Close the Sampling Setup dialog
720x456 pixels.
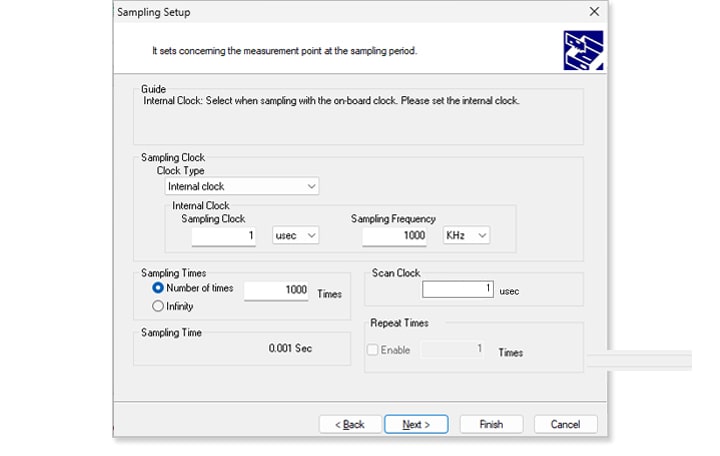(x=594, y=12)
